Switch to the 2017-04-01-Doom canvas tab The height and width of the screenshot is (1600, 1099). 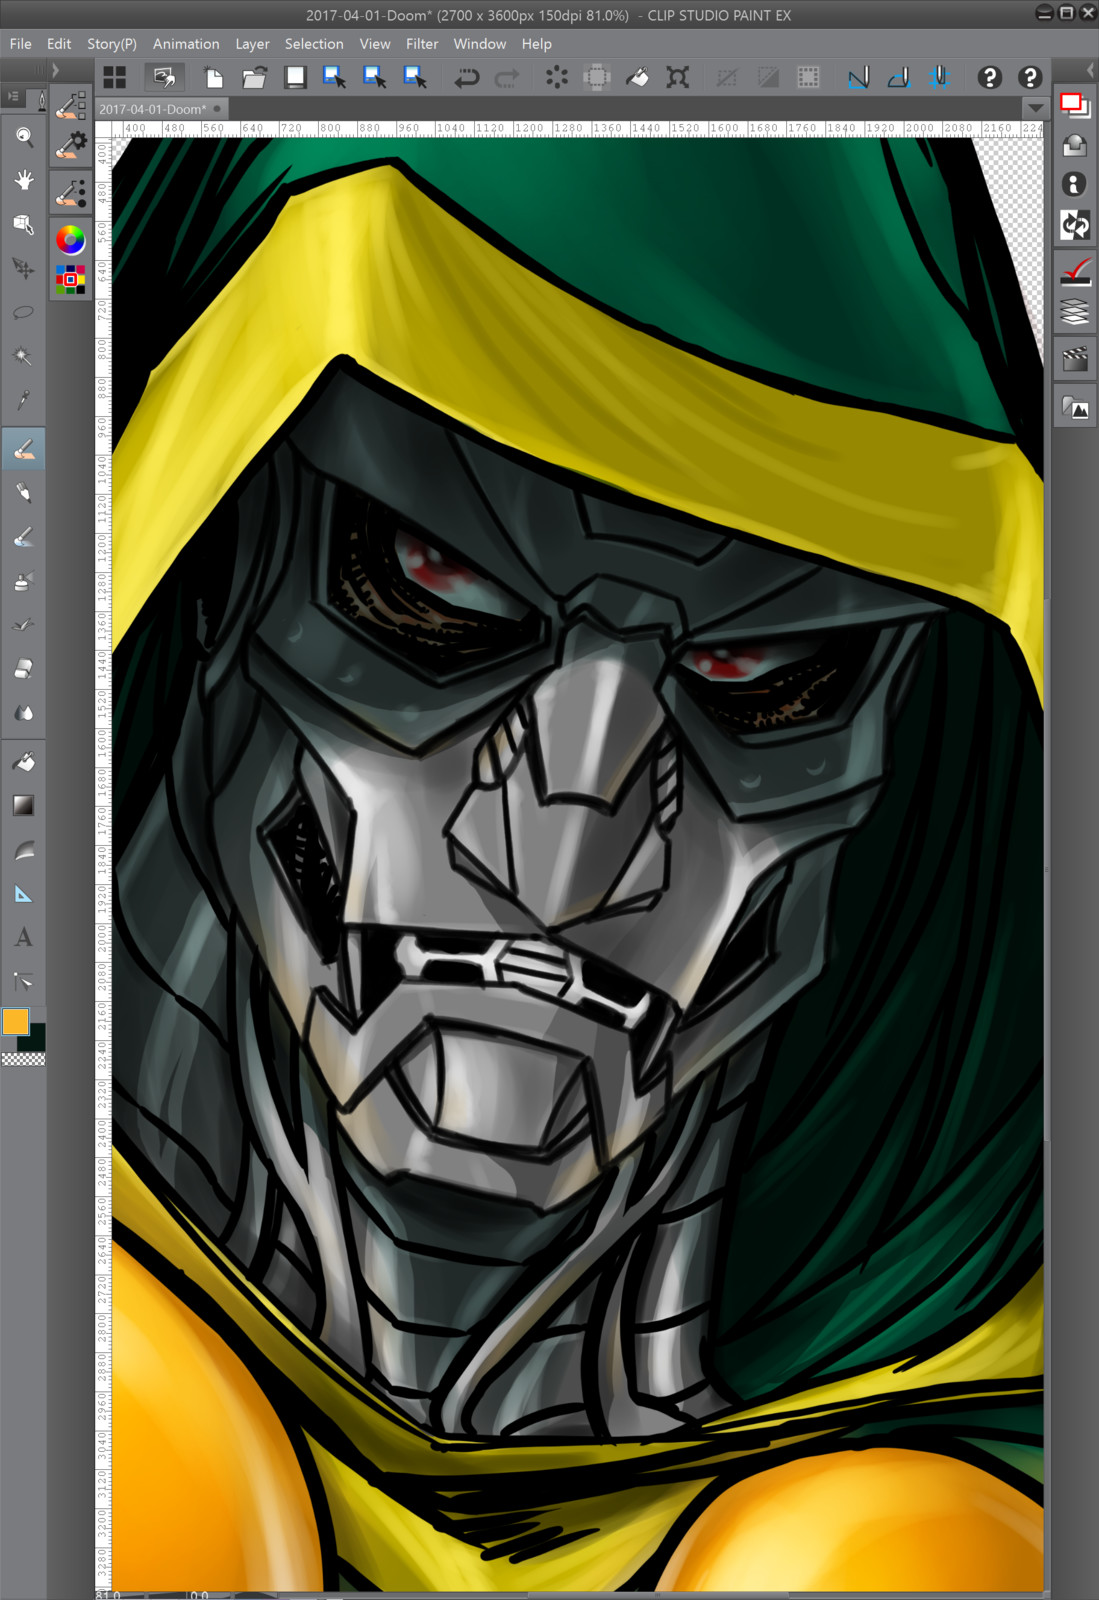coord(161,109)
